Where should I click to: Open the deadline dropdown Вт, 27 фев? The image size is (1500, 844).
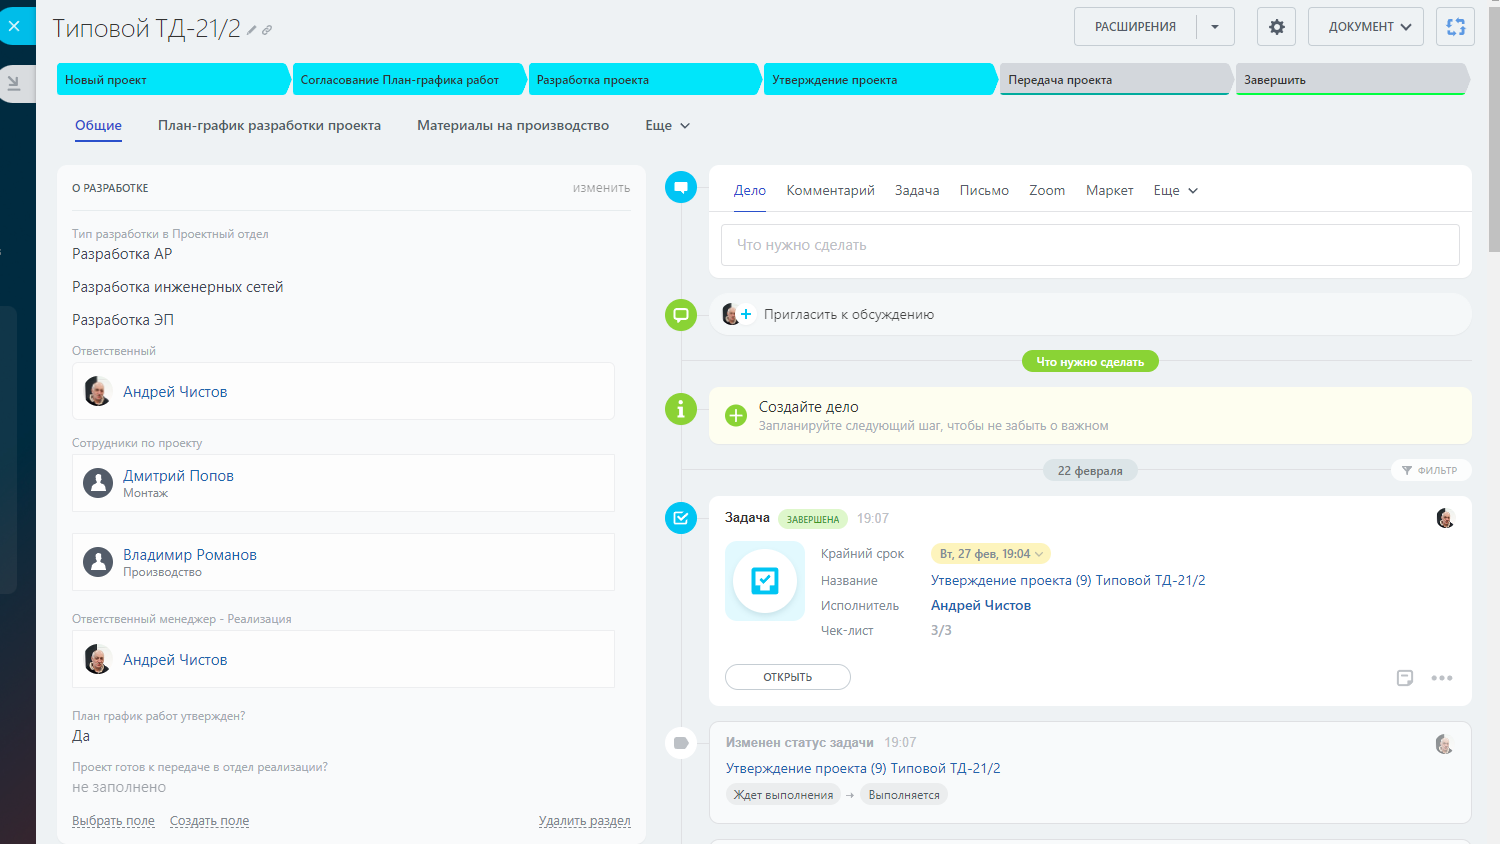[x=990, y=554]
